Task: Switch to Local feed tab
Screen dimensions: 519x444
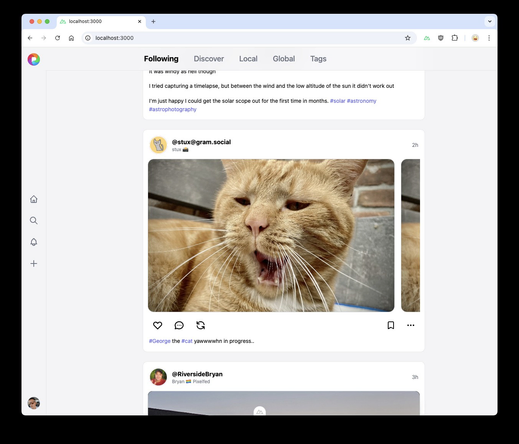Action: (x=248, y=59)
